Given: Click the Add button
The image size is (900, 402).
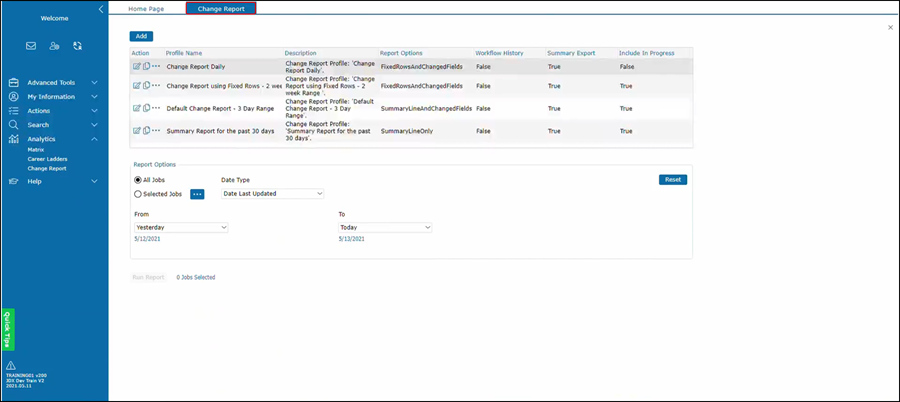Looking at the screenshot, I should coord(142,36).
